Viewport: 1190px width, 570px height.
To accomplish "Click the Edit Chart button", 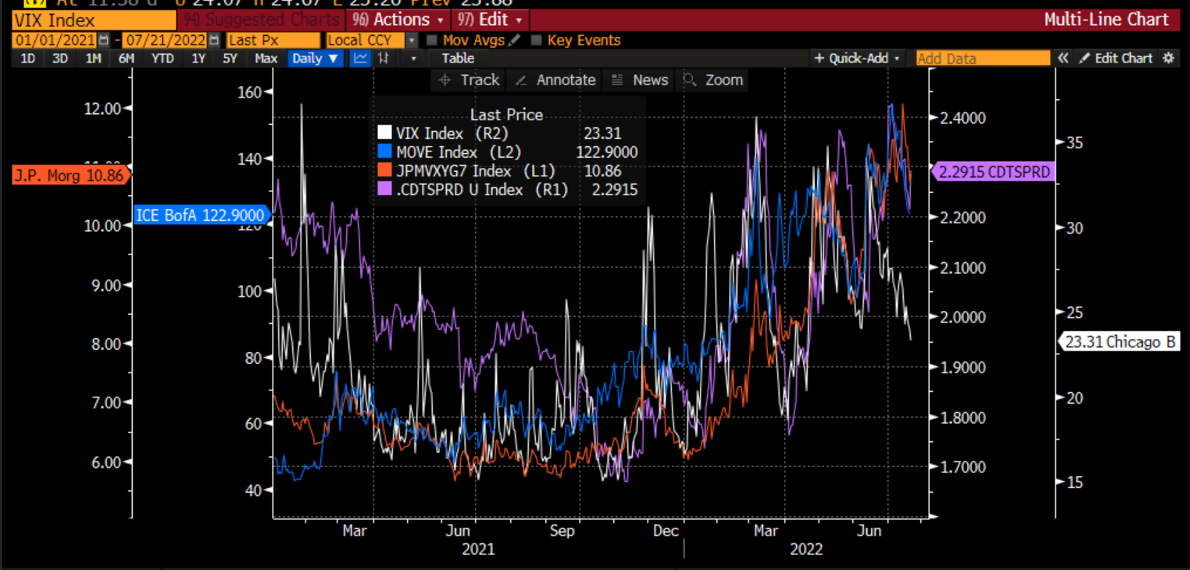I will click(x=1115, y=59).
